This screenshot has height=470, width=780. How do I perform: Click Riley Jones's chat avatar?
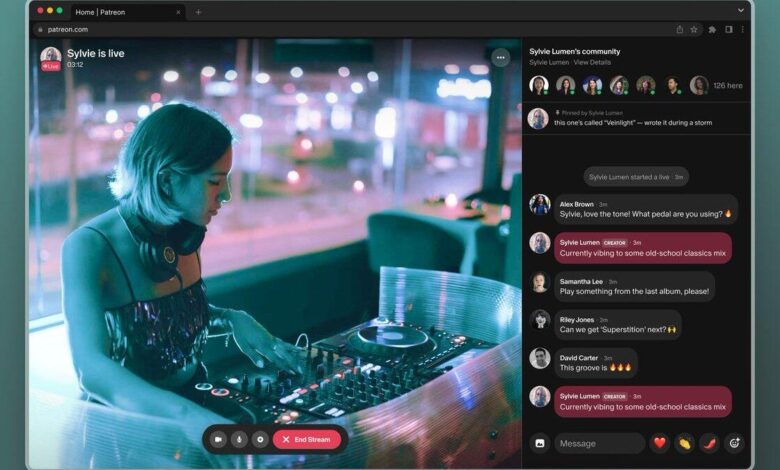click(540, 320)
